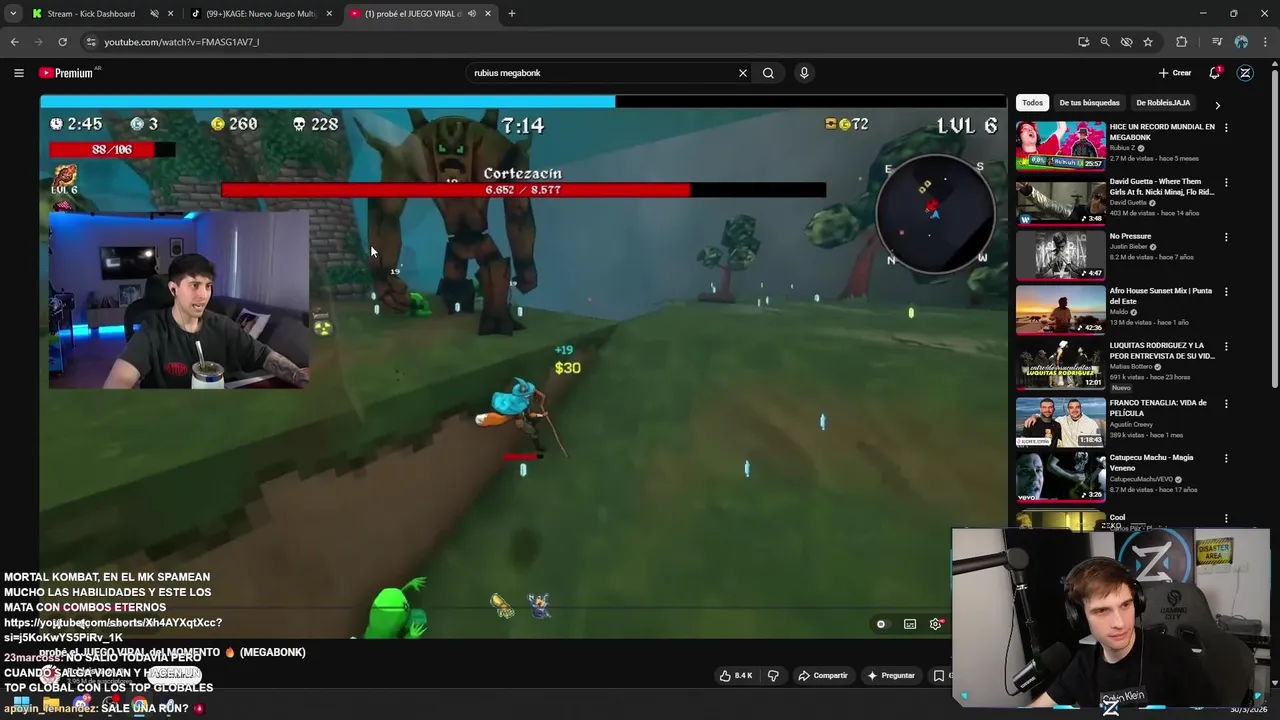
Task: Open options for HICE UN RECORD MUNDIAL video
Action: coord(1226,128)
